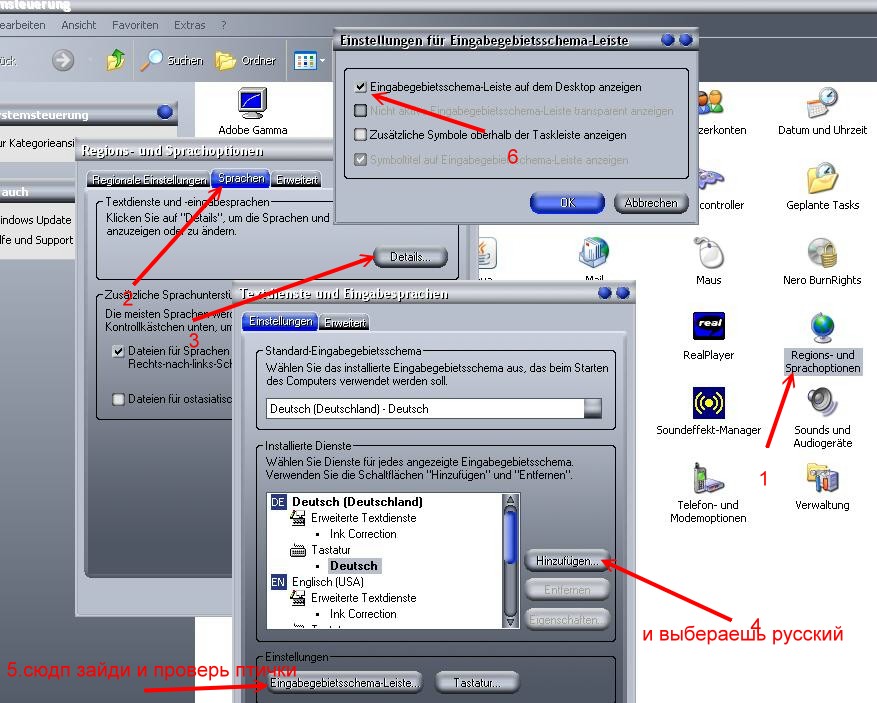The height and width of the screenshot is (703, 877).
Task: Open Hilfe und Support link
Action: point(36,240)
